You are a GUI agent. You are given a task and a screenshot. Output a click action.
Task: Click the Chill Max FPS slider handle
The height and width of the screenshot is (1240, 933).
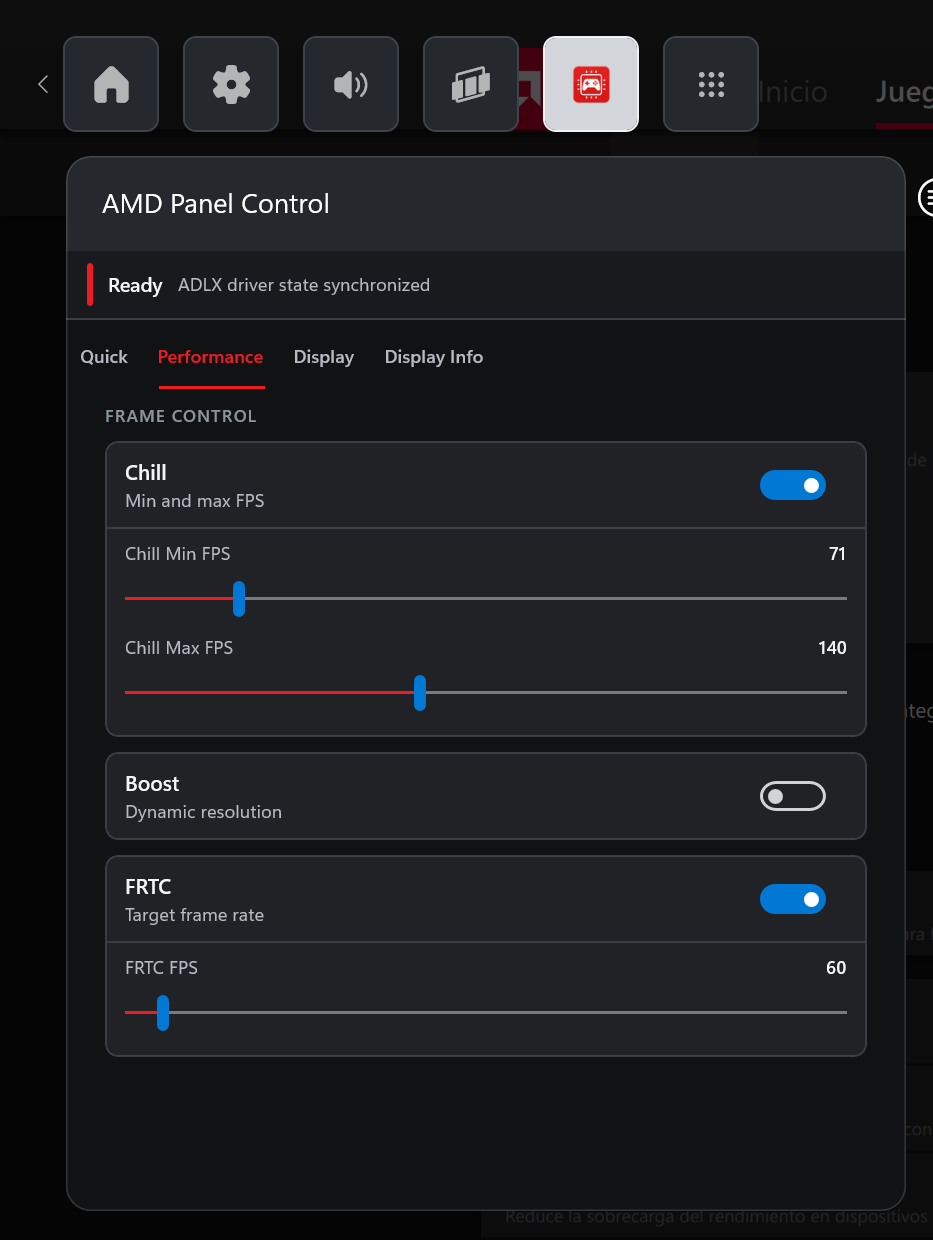[x=420, y=692]
